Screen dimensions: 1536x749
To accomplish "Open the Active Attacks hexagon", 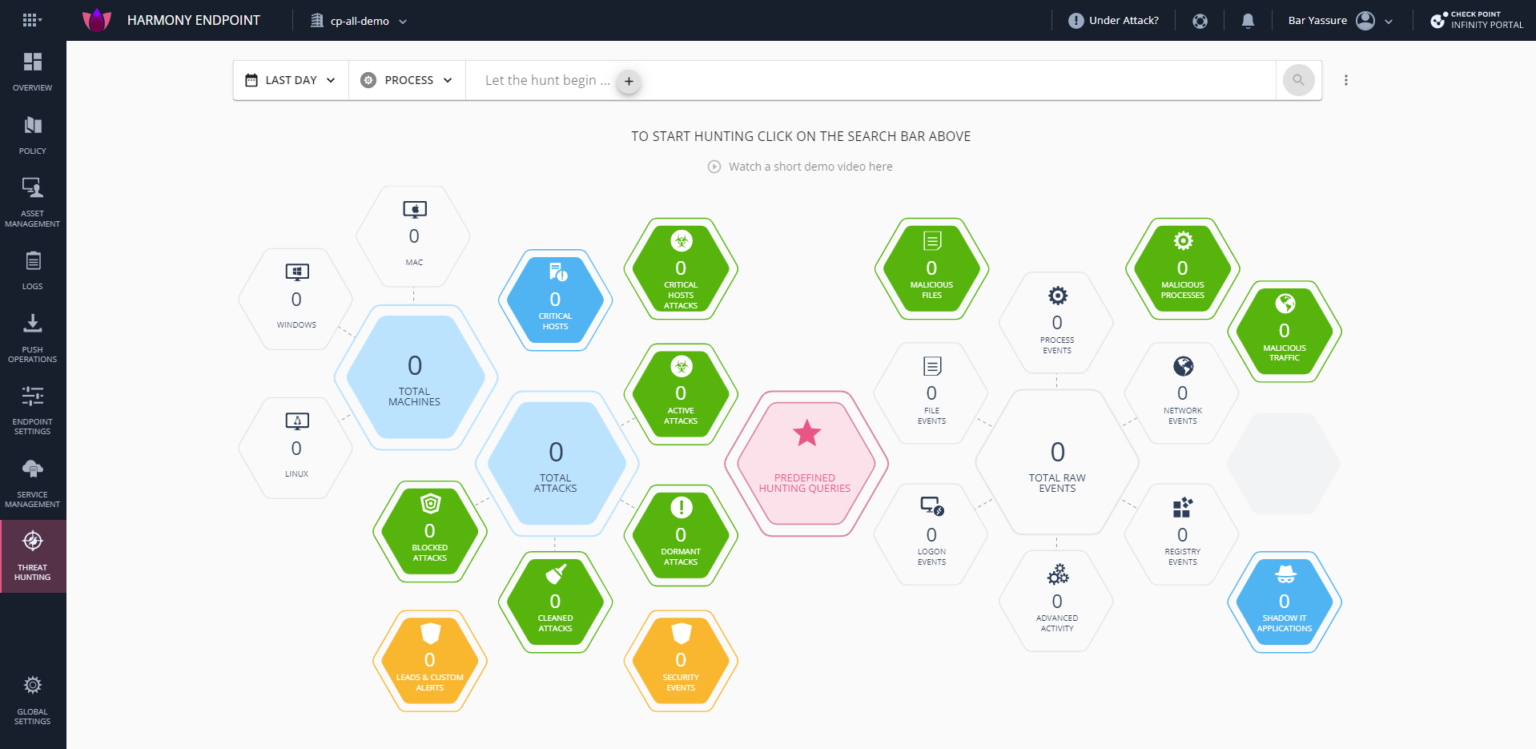I will click(681, 394).
